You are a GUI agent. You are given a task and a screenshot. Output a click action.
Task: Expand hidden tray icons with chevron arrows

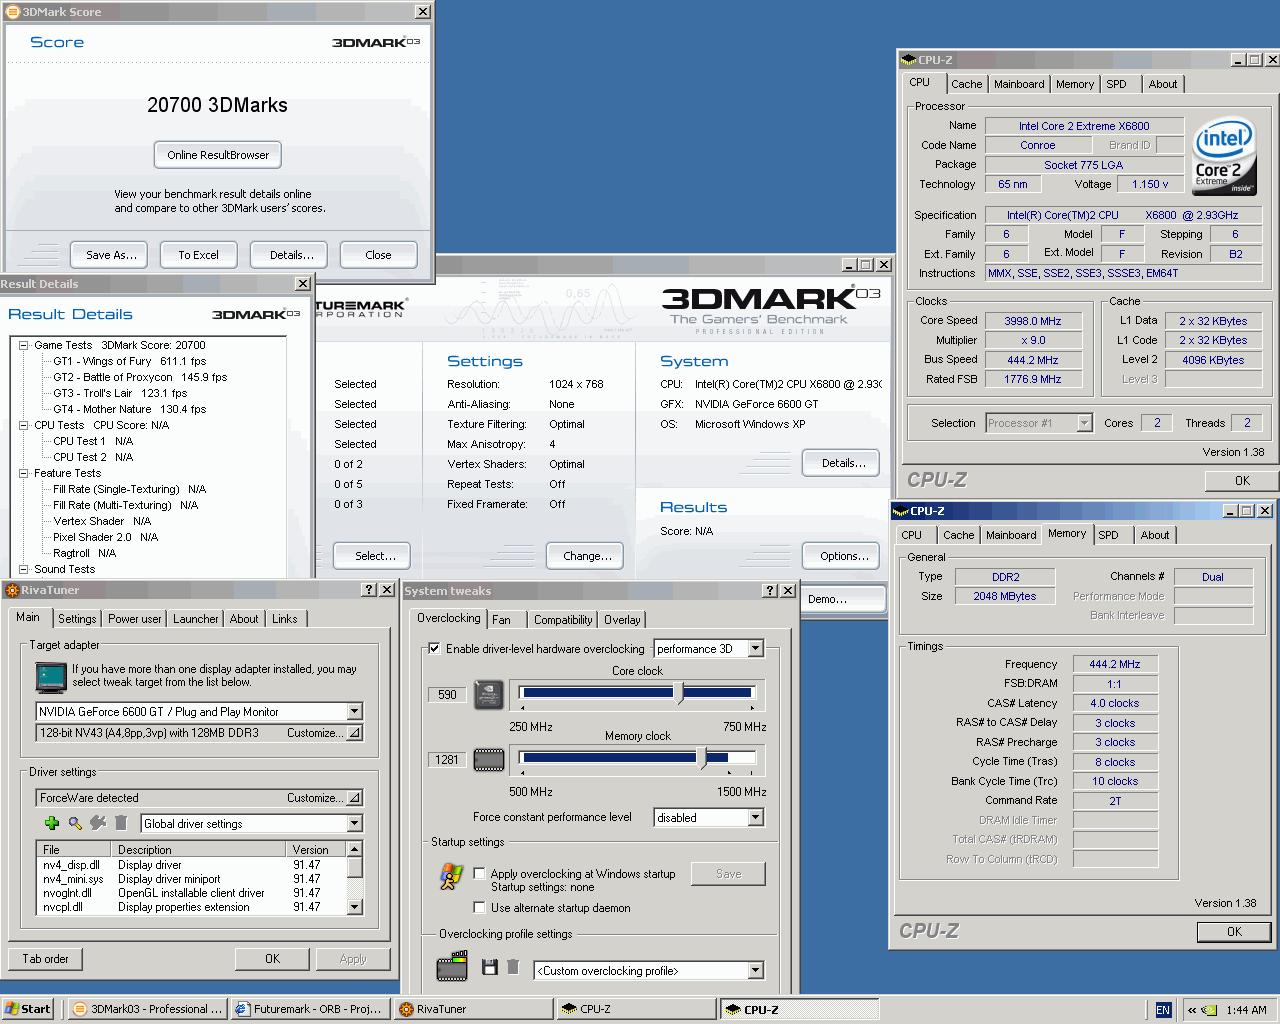1192,1010
